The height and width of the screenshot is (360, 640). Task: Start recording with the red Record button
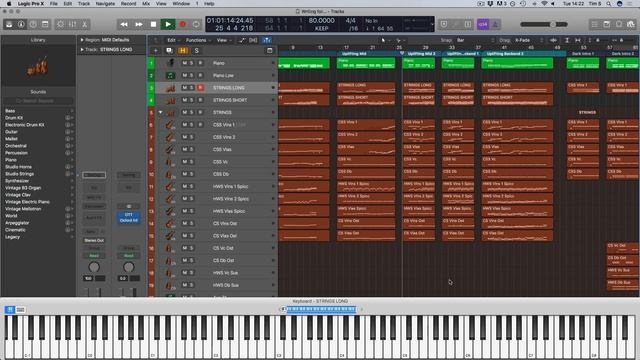[x=182, y=24]
